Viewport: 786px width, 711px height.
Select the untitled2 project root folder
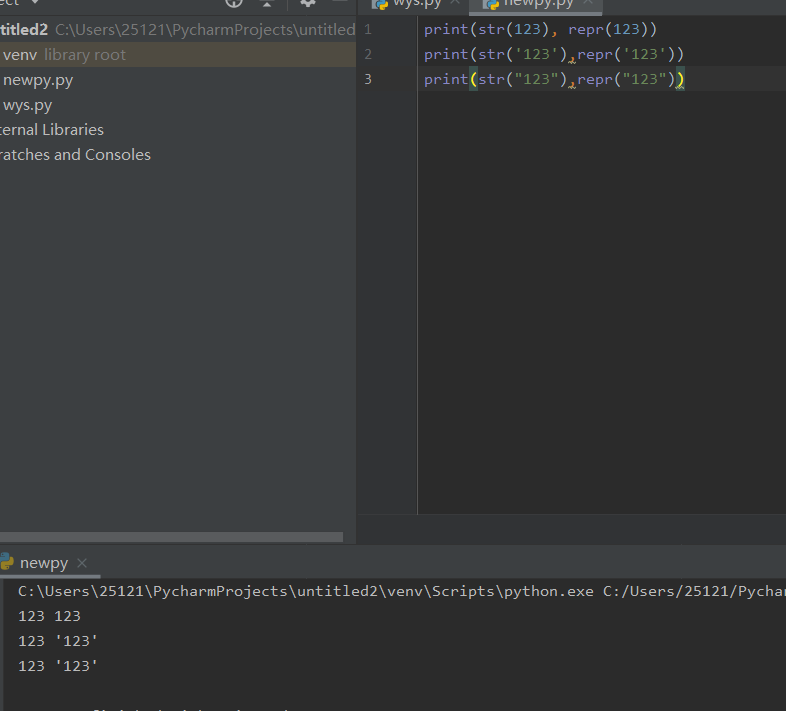[x=178, y=30]
